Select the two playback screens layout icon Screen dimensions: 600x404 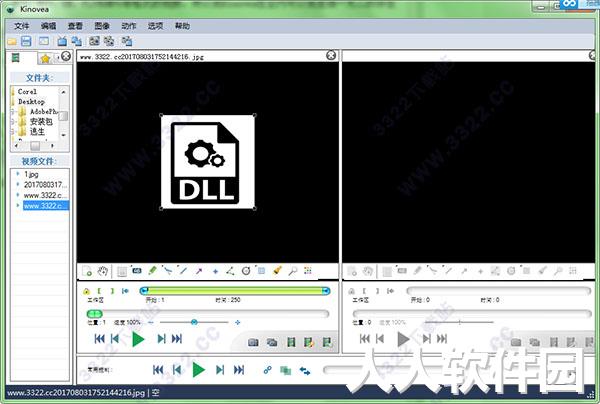coord(77,41)
